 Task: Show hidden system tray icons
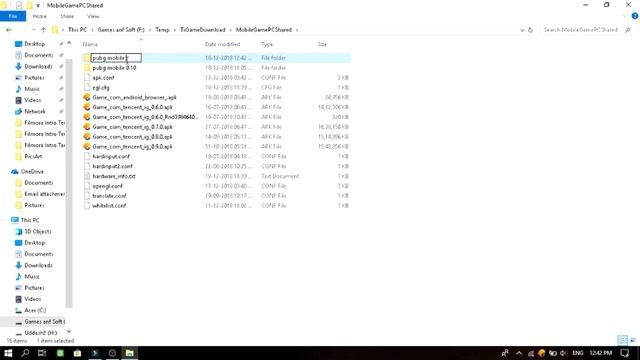click(519, 353)
